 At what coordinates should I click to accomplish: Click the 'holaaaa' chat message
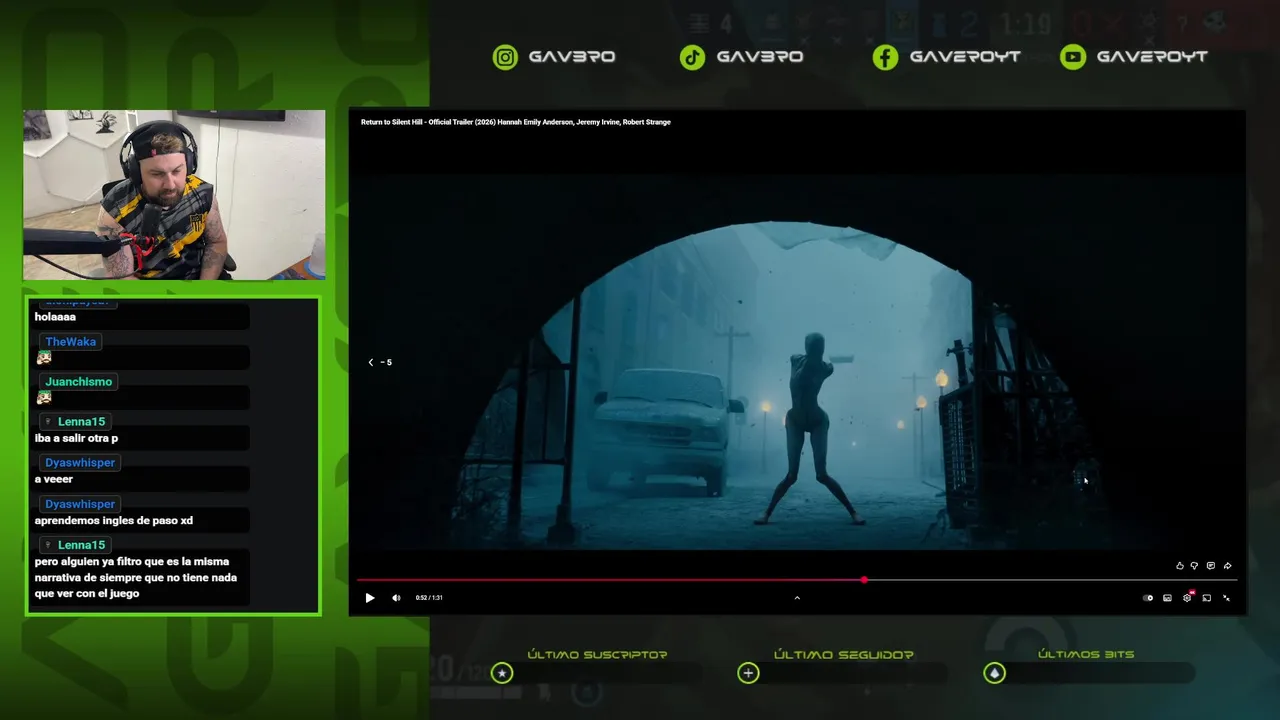[x=55, y=317]
